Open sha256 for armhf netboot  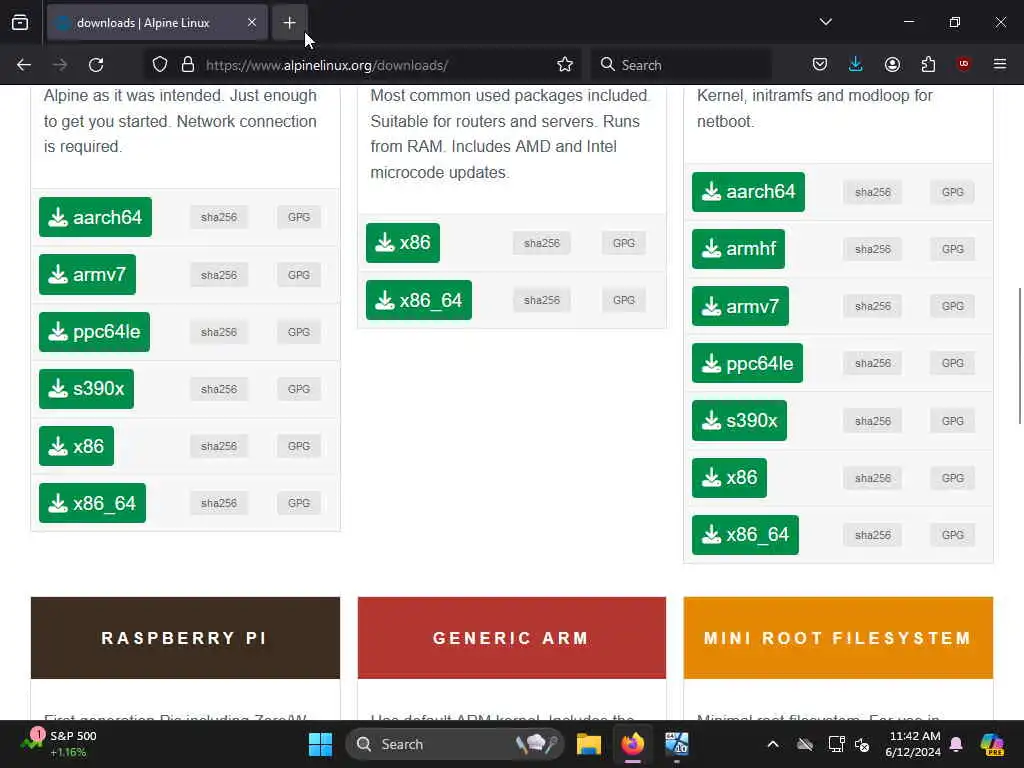872,249
